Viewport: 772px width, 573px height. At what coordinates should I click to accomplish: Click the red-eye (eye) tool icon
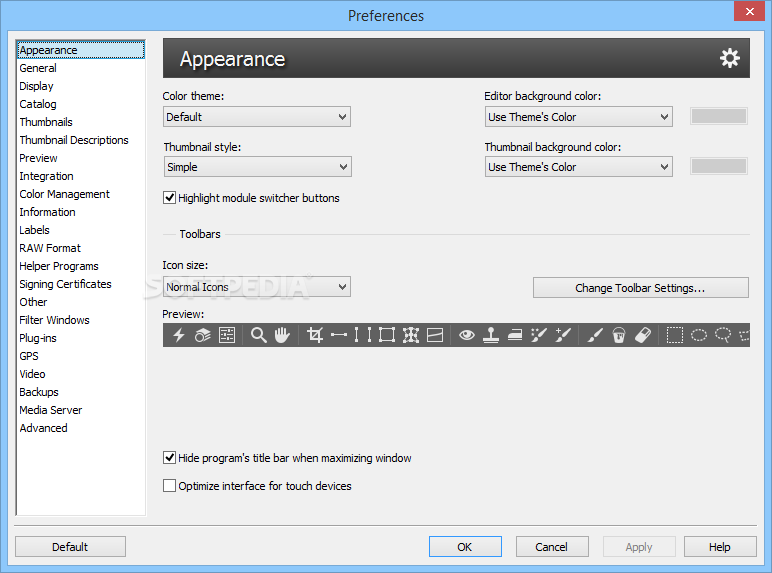(467, 335)
